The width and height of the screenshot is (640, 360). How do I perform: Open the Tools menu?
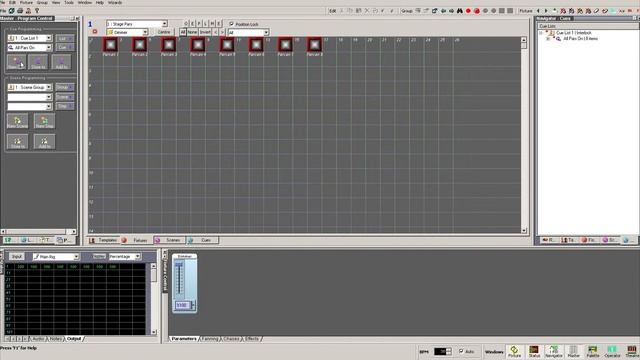69,2
